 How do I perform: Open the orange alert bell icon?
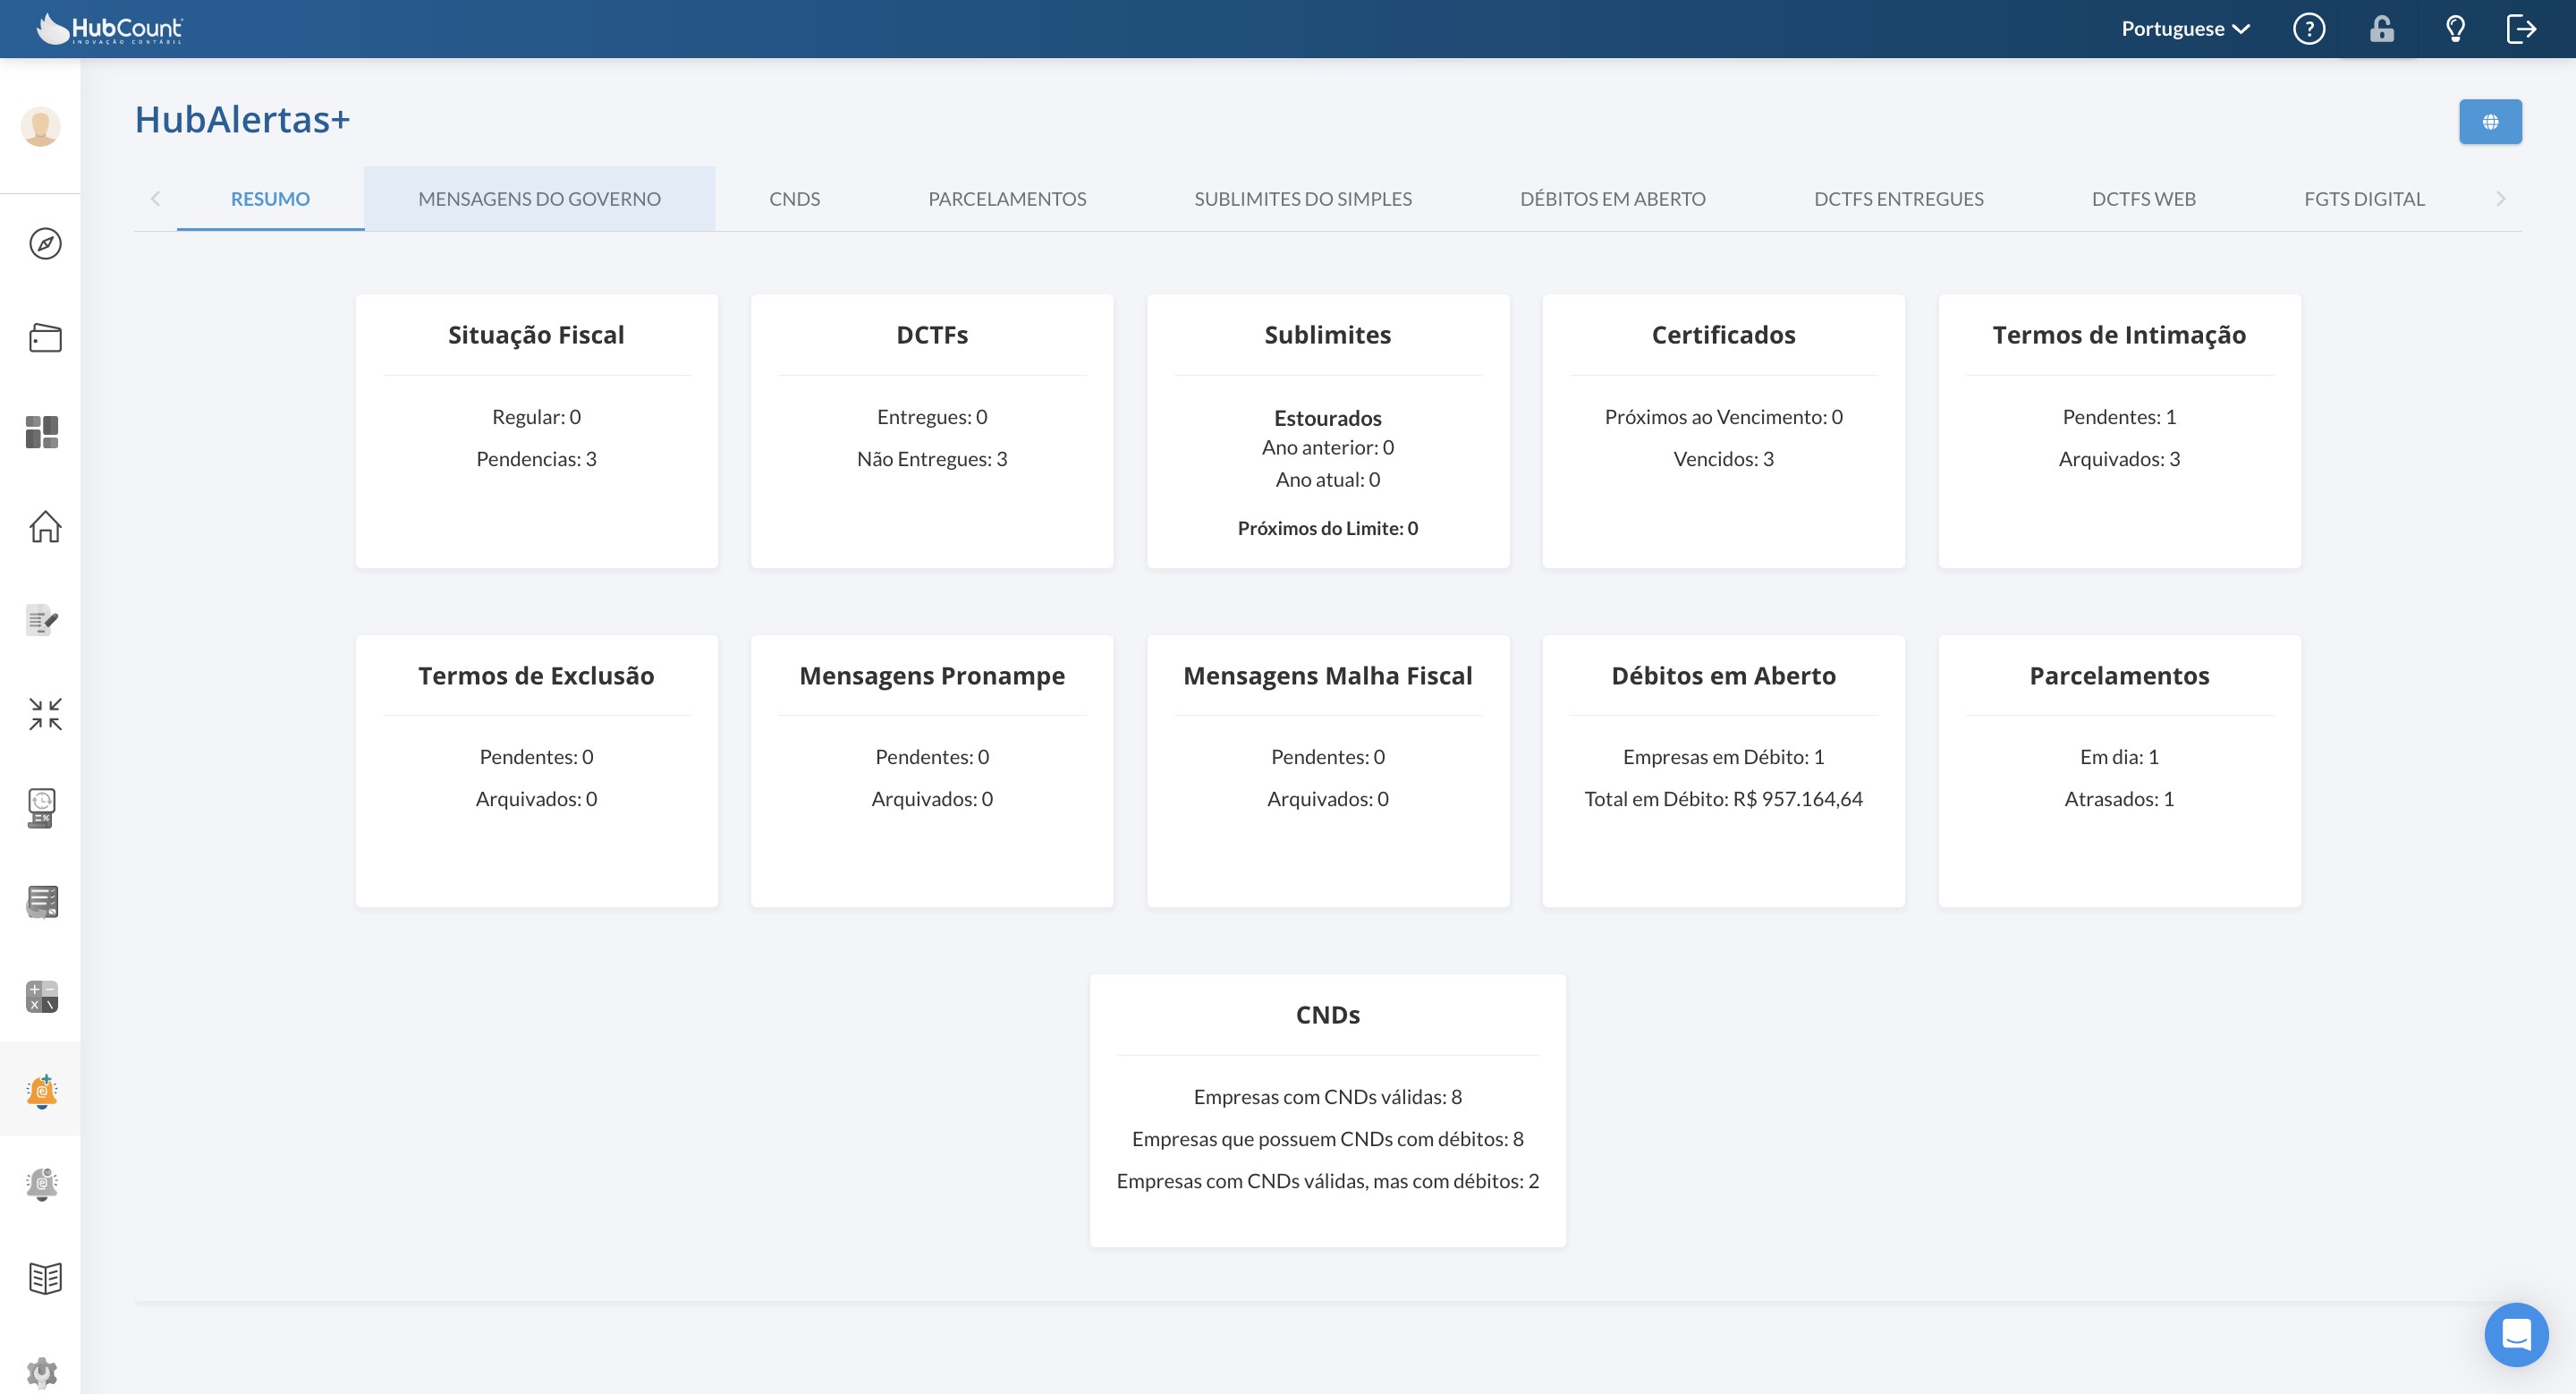[x=42, y=1090]
